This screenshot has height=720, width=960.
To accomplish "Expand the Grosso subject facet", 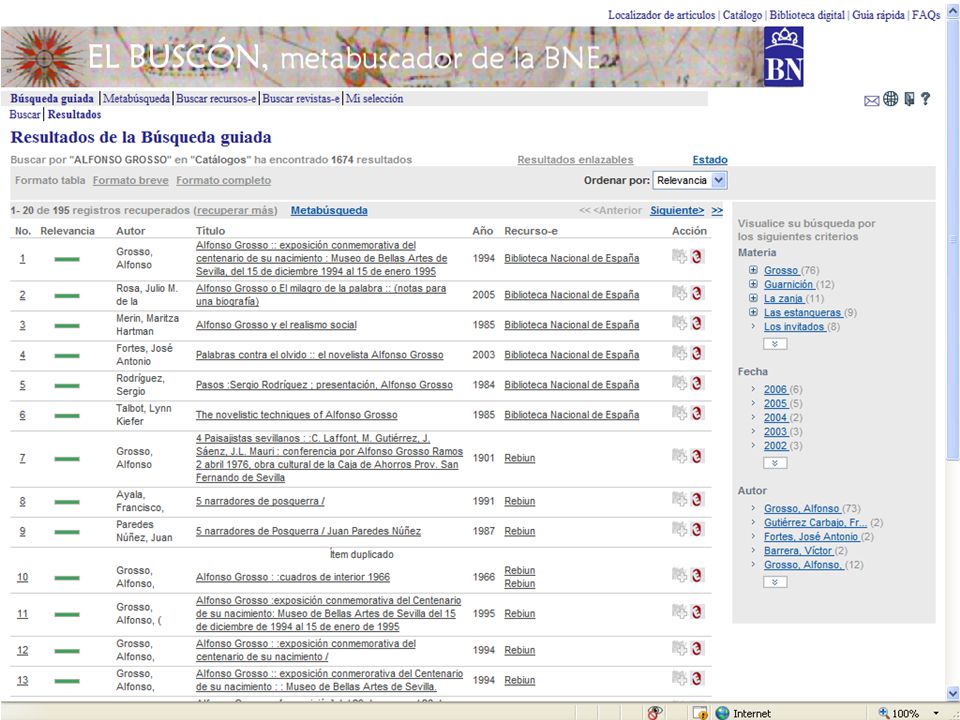I will 753,270.
